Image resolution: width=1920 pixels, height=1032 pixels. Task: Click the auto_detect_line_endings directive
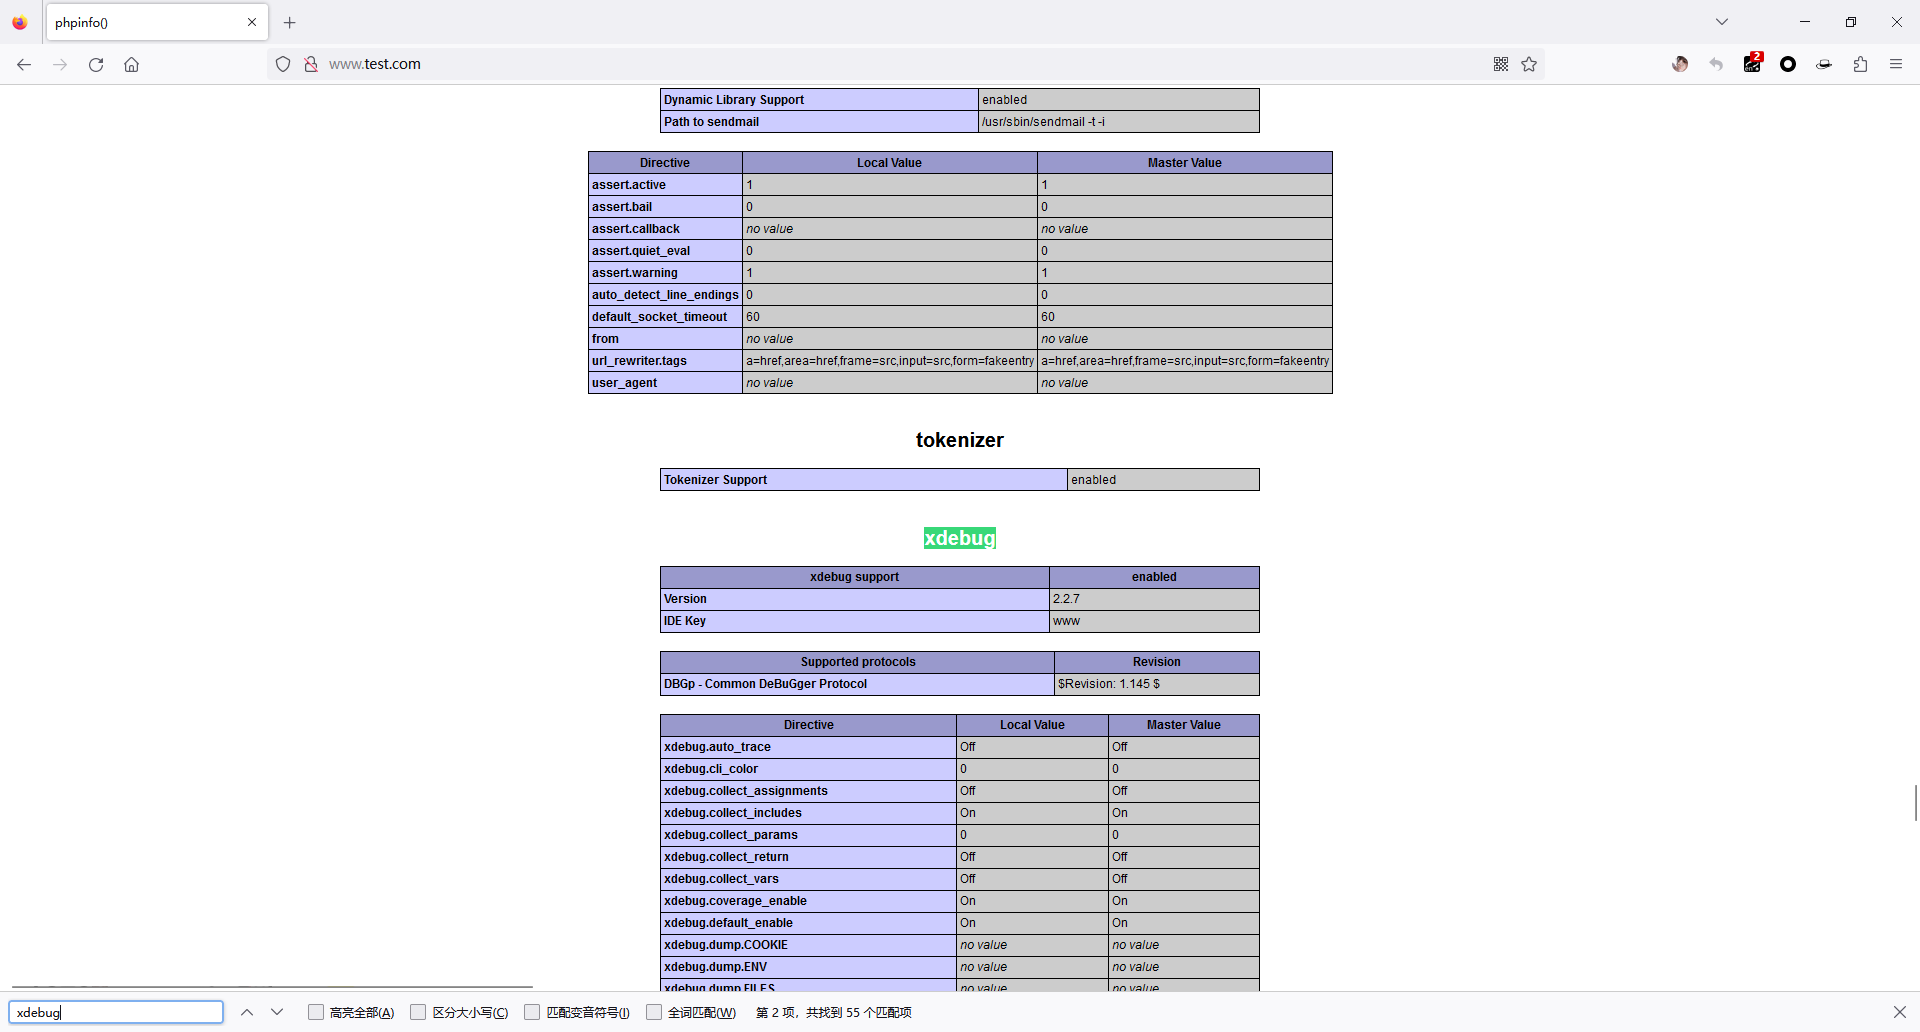pos(665,295)
